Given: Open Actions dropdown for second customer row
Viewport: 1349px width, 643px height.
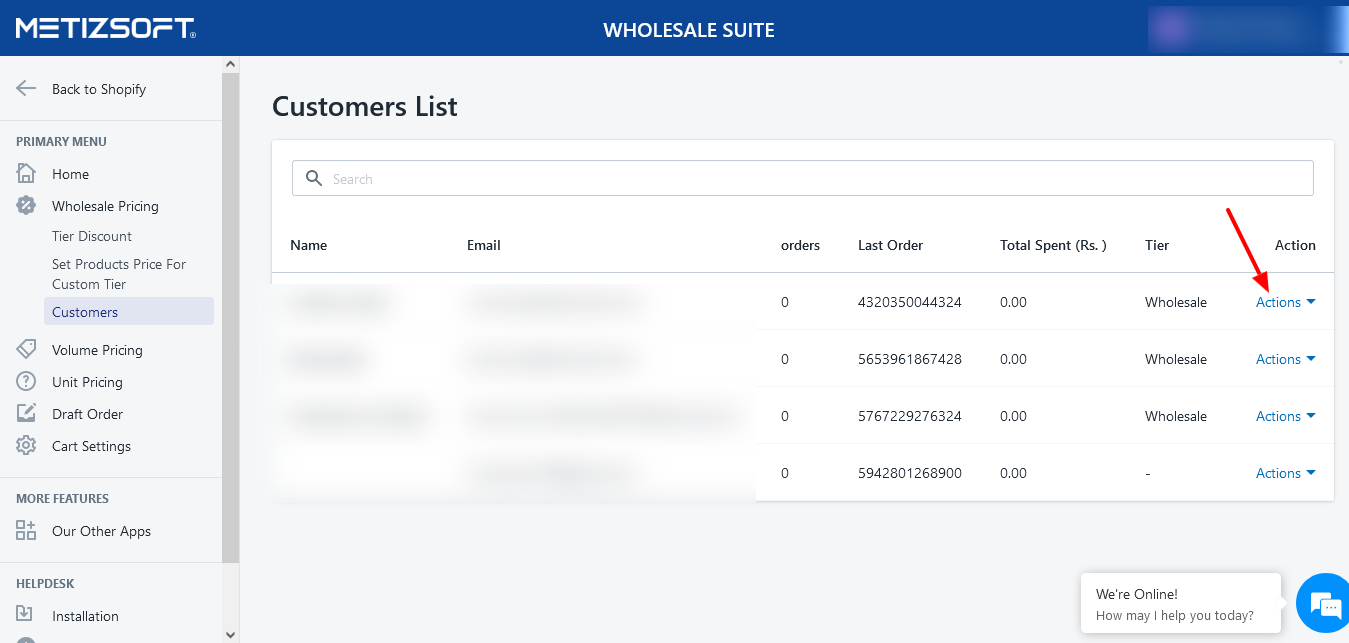Looking at the screenshot, I should (x=1285, y=359).
